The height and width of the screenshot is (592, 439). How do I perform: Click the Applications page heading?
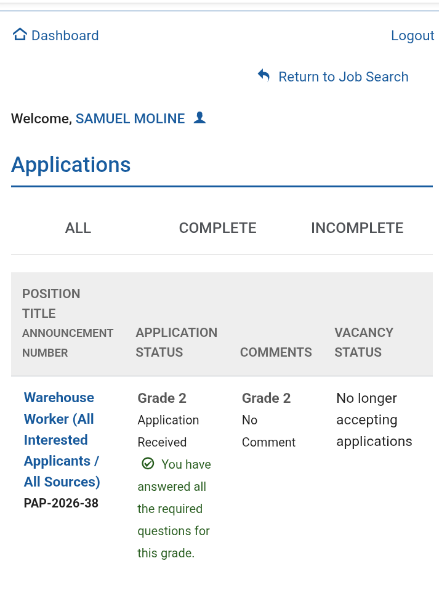(71, 165)
